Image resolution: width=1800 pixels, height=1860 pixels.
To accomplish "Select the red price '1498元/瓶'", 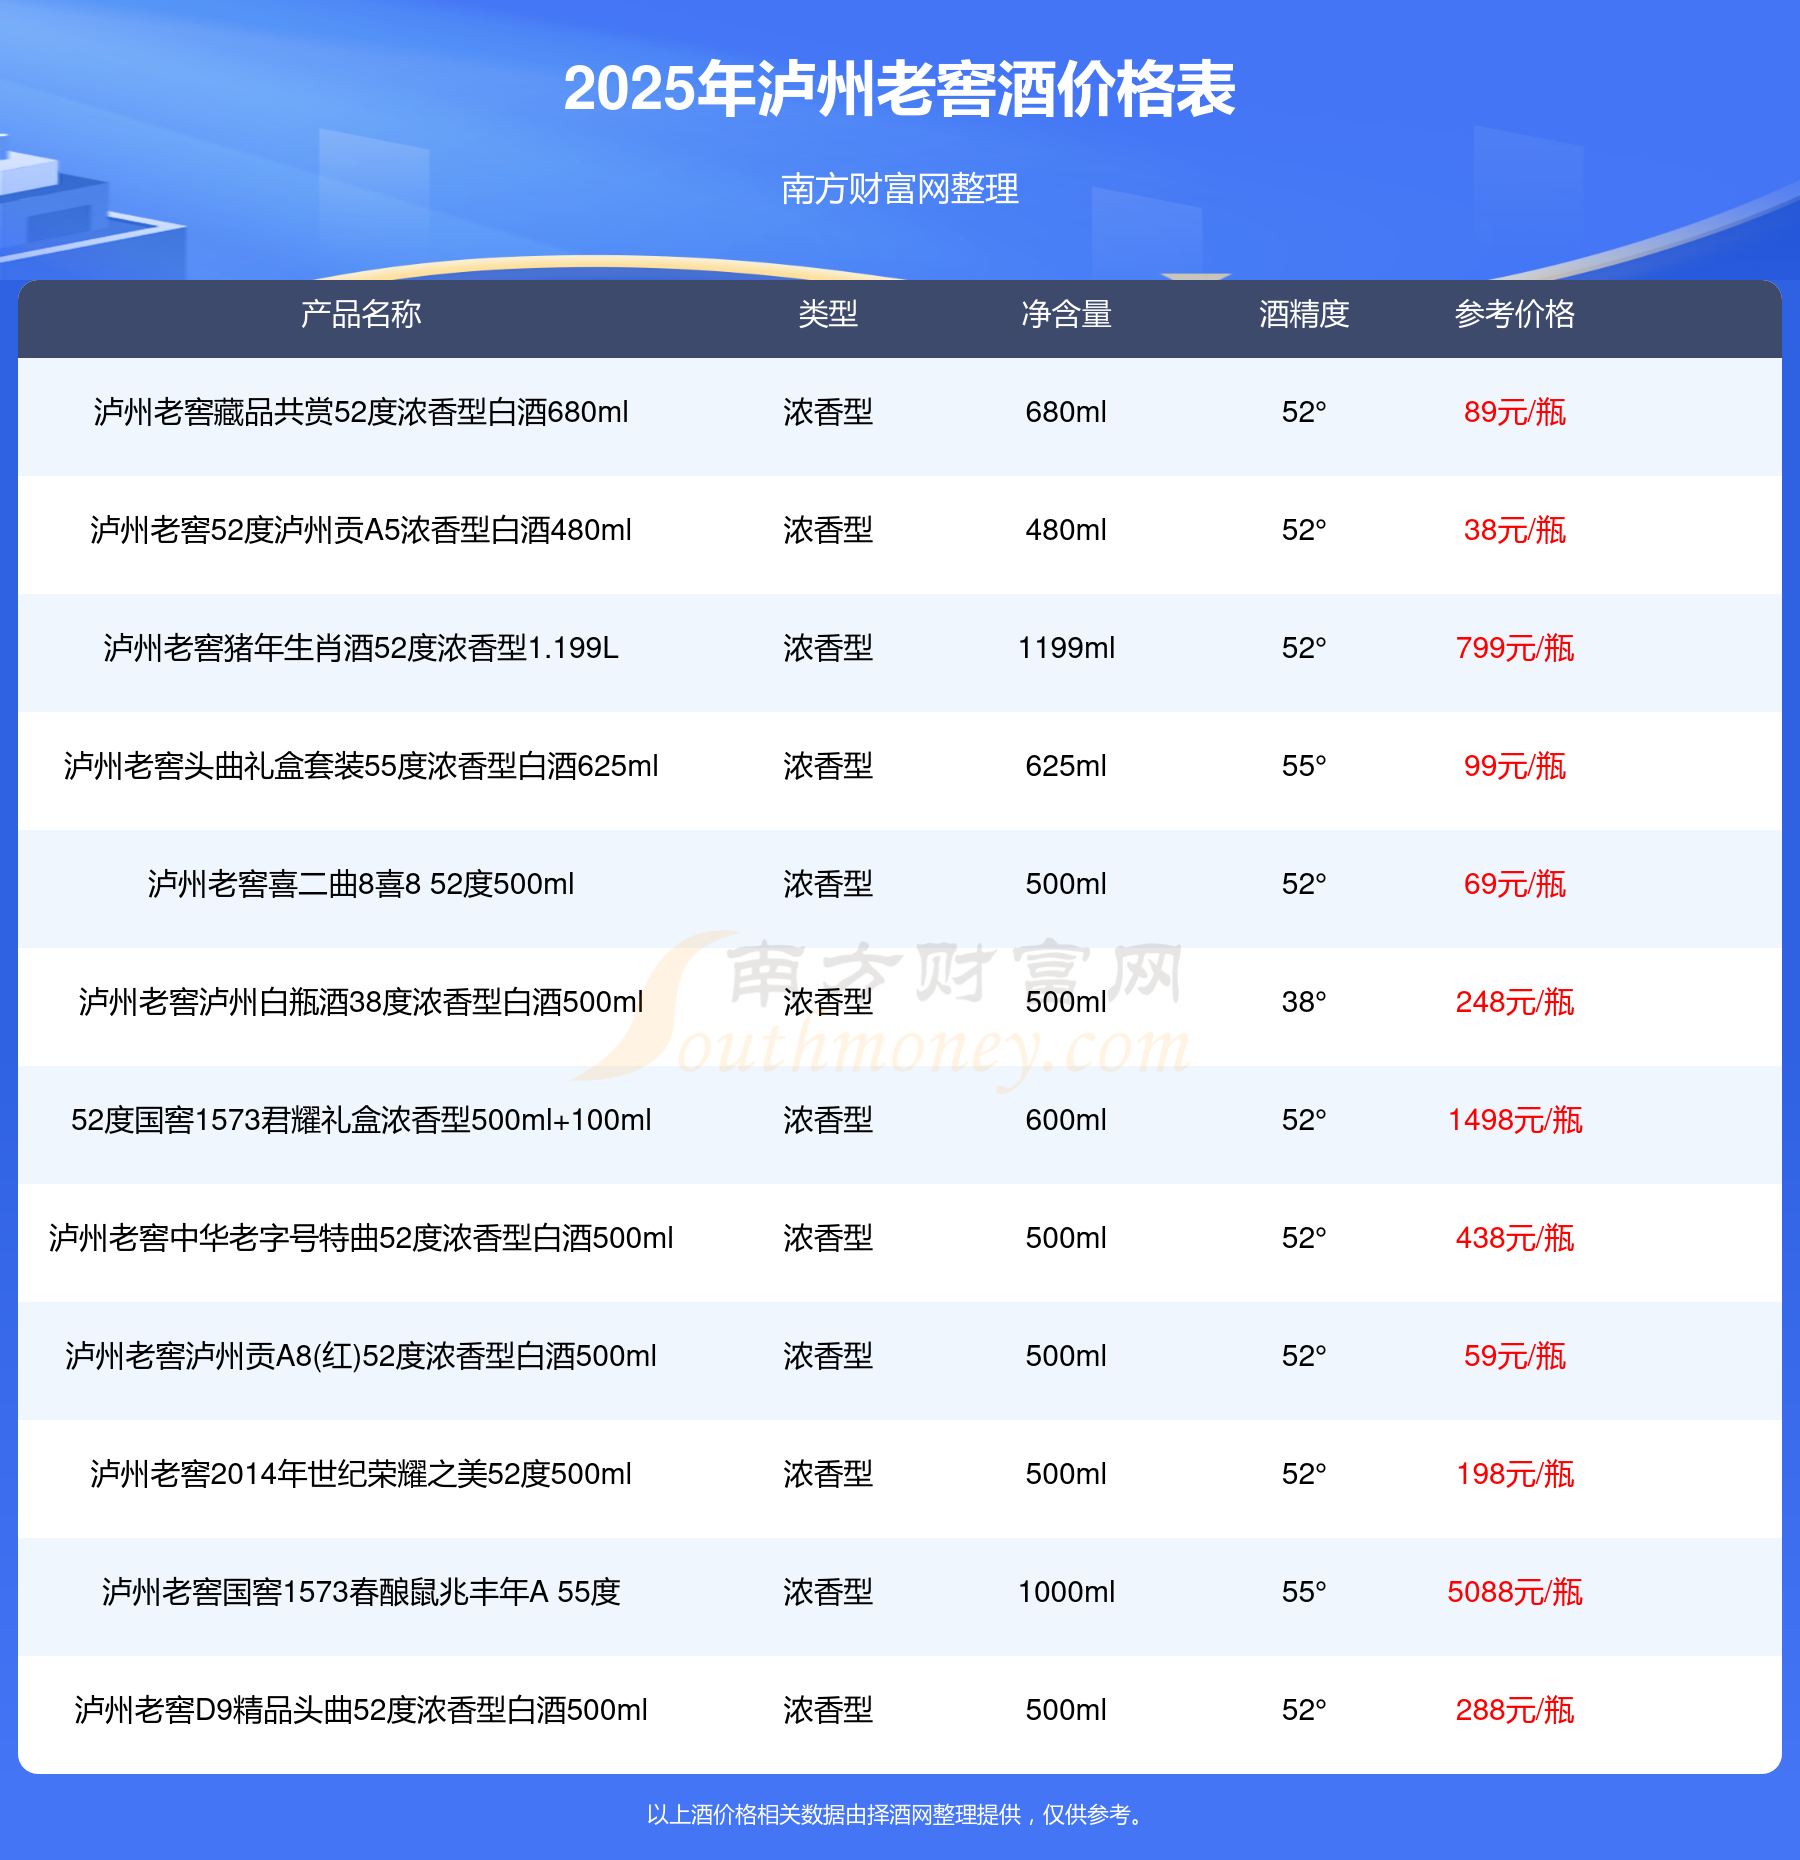I will pos(1515,1120).
